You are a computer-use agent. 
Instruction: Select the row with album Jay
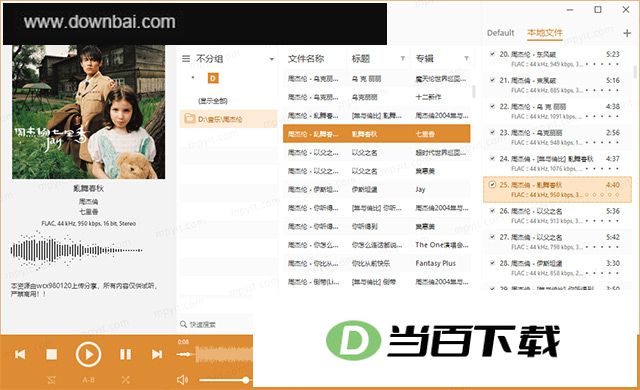click(x=376, y=189)
